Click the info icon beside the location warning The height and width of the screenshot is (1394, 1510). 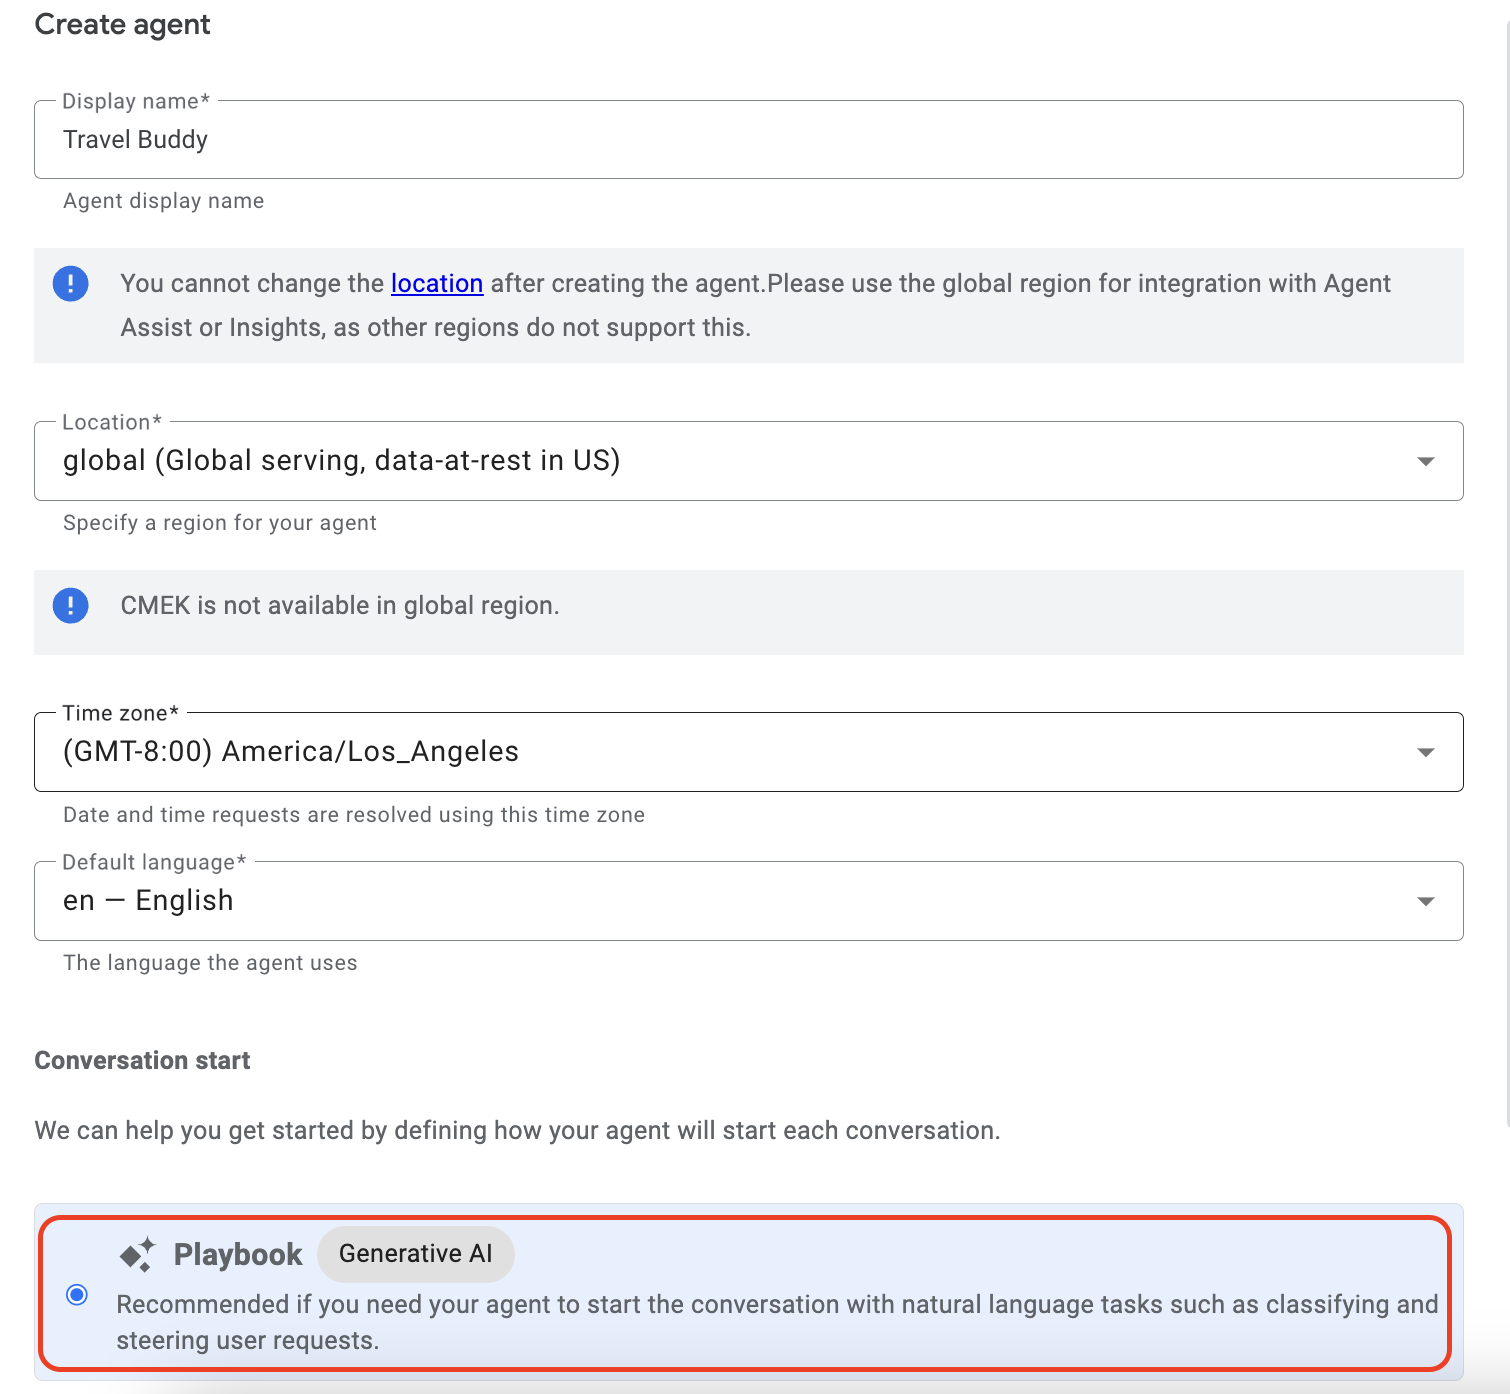tap(70, 283)
